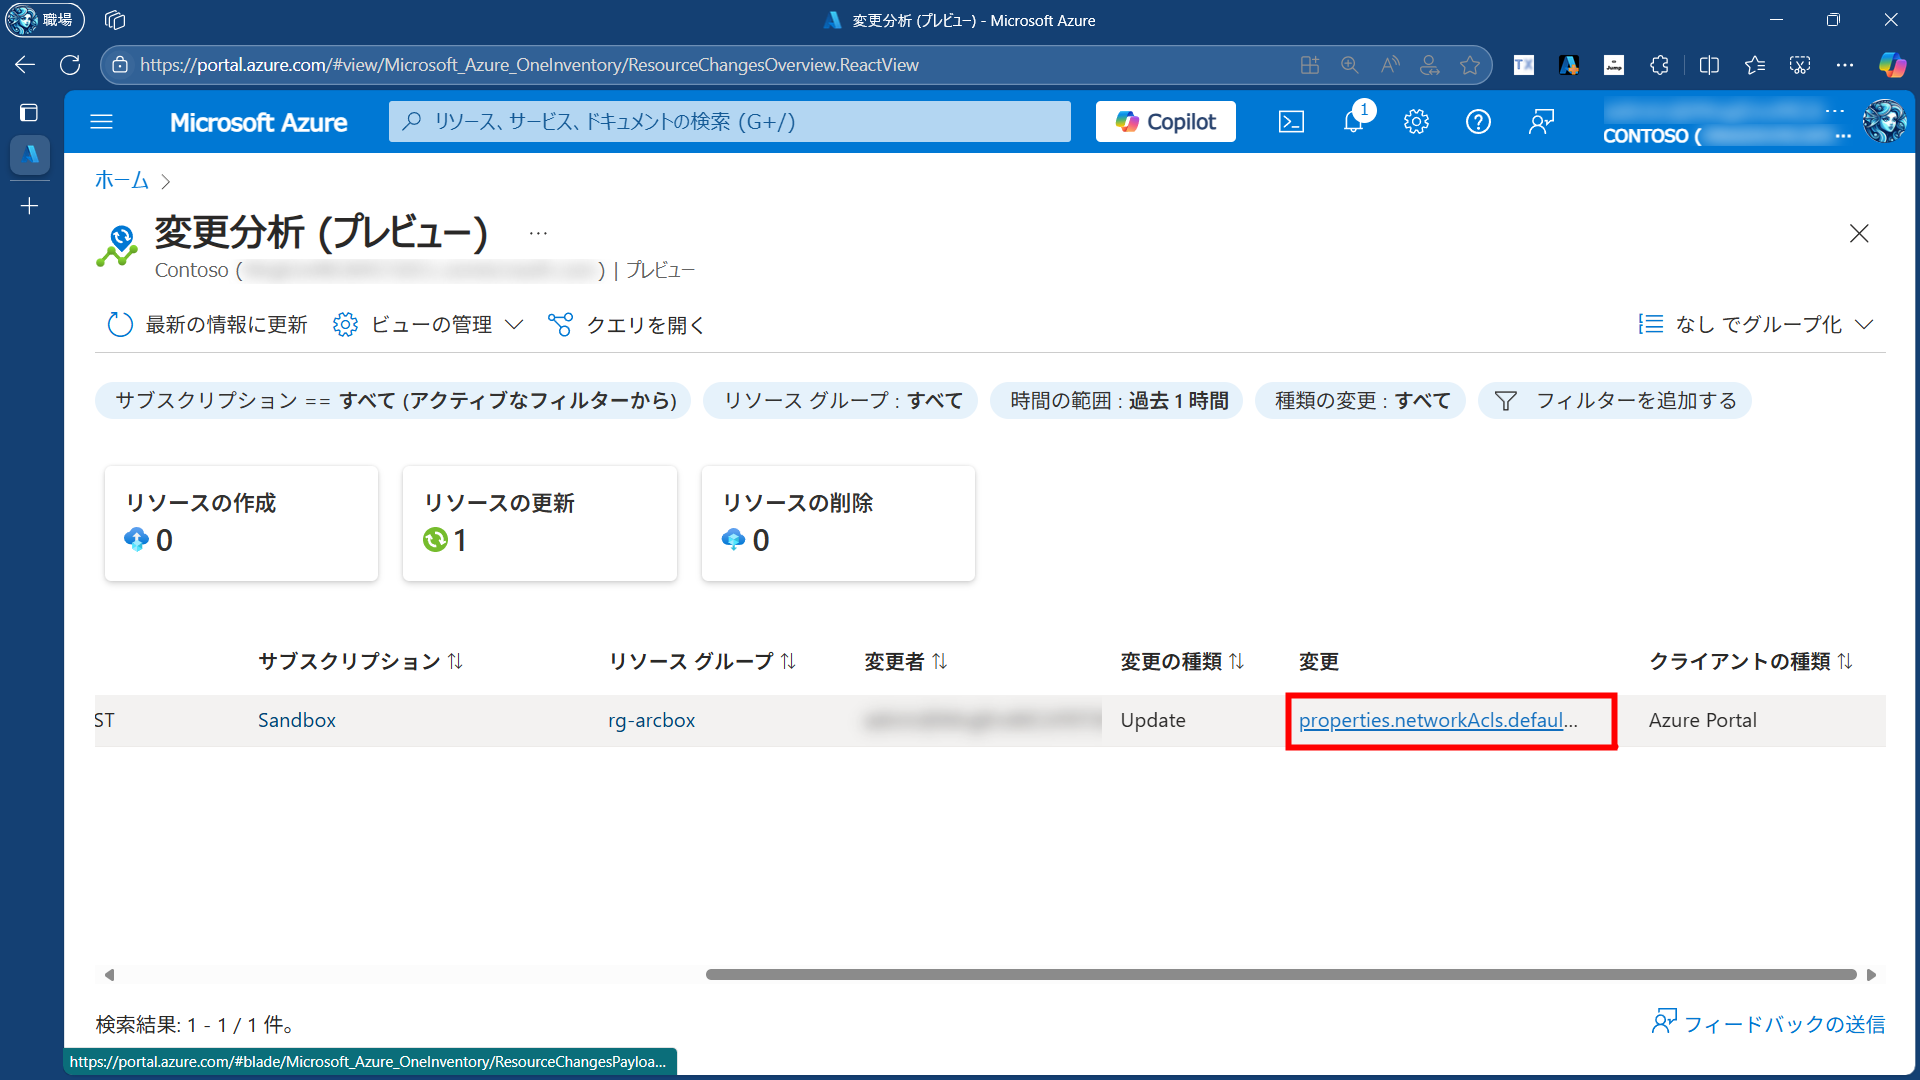
Task: Click the help question mark icon
Action: click(x=1478, y=122)
